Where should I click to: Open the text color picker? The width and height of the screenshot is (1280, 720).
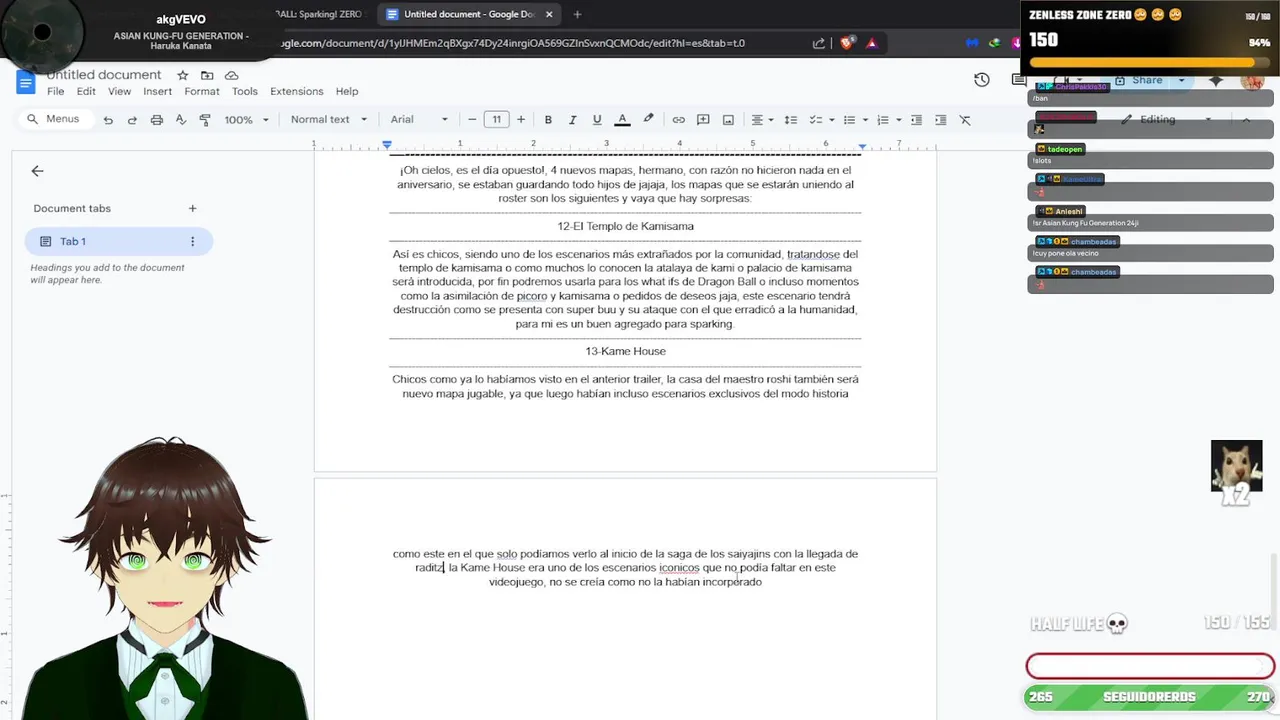coord(622,119)
